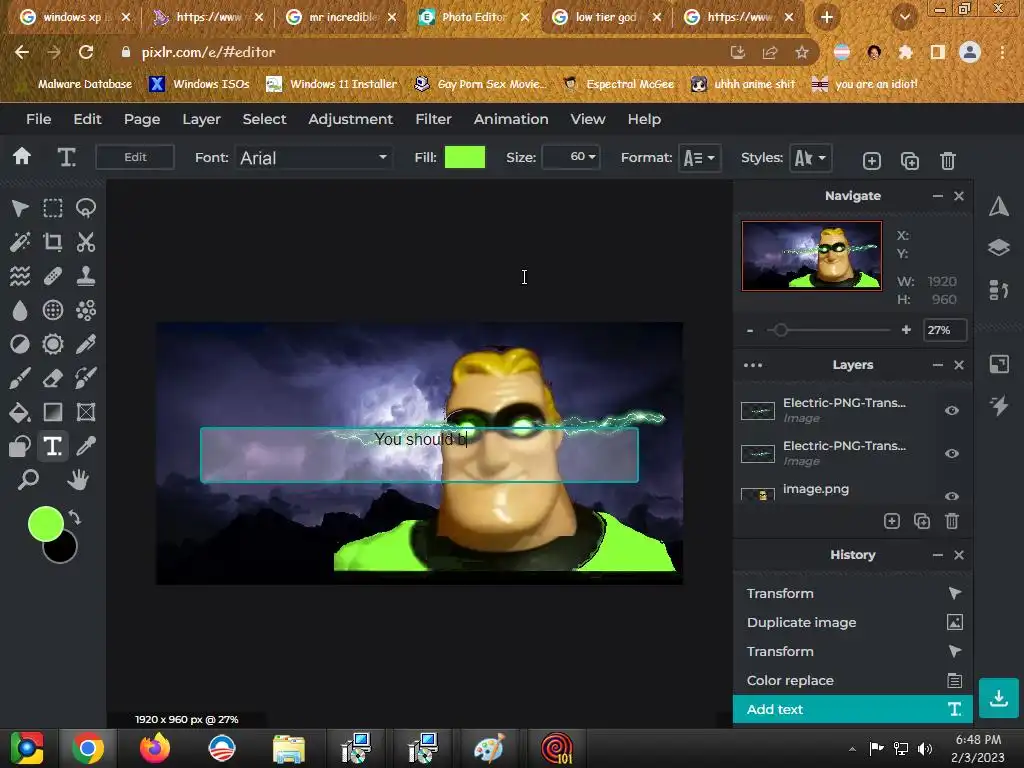This screenshot has height=768, width=1024.
Task: Open the text Size 60 dropdown
Action: (x=571, y=157)
